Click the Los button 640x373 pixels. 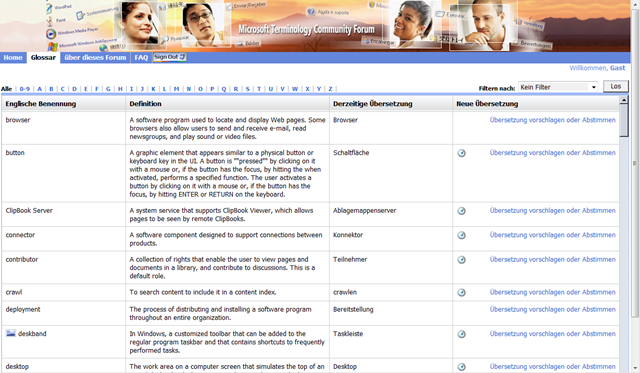[616, 87]
